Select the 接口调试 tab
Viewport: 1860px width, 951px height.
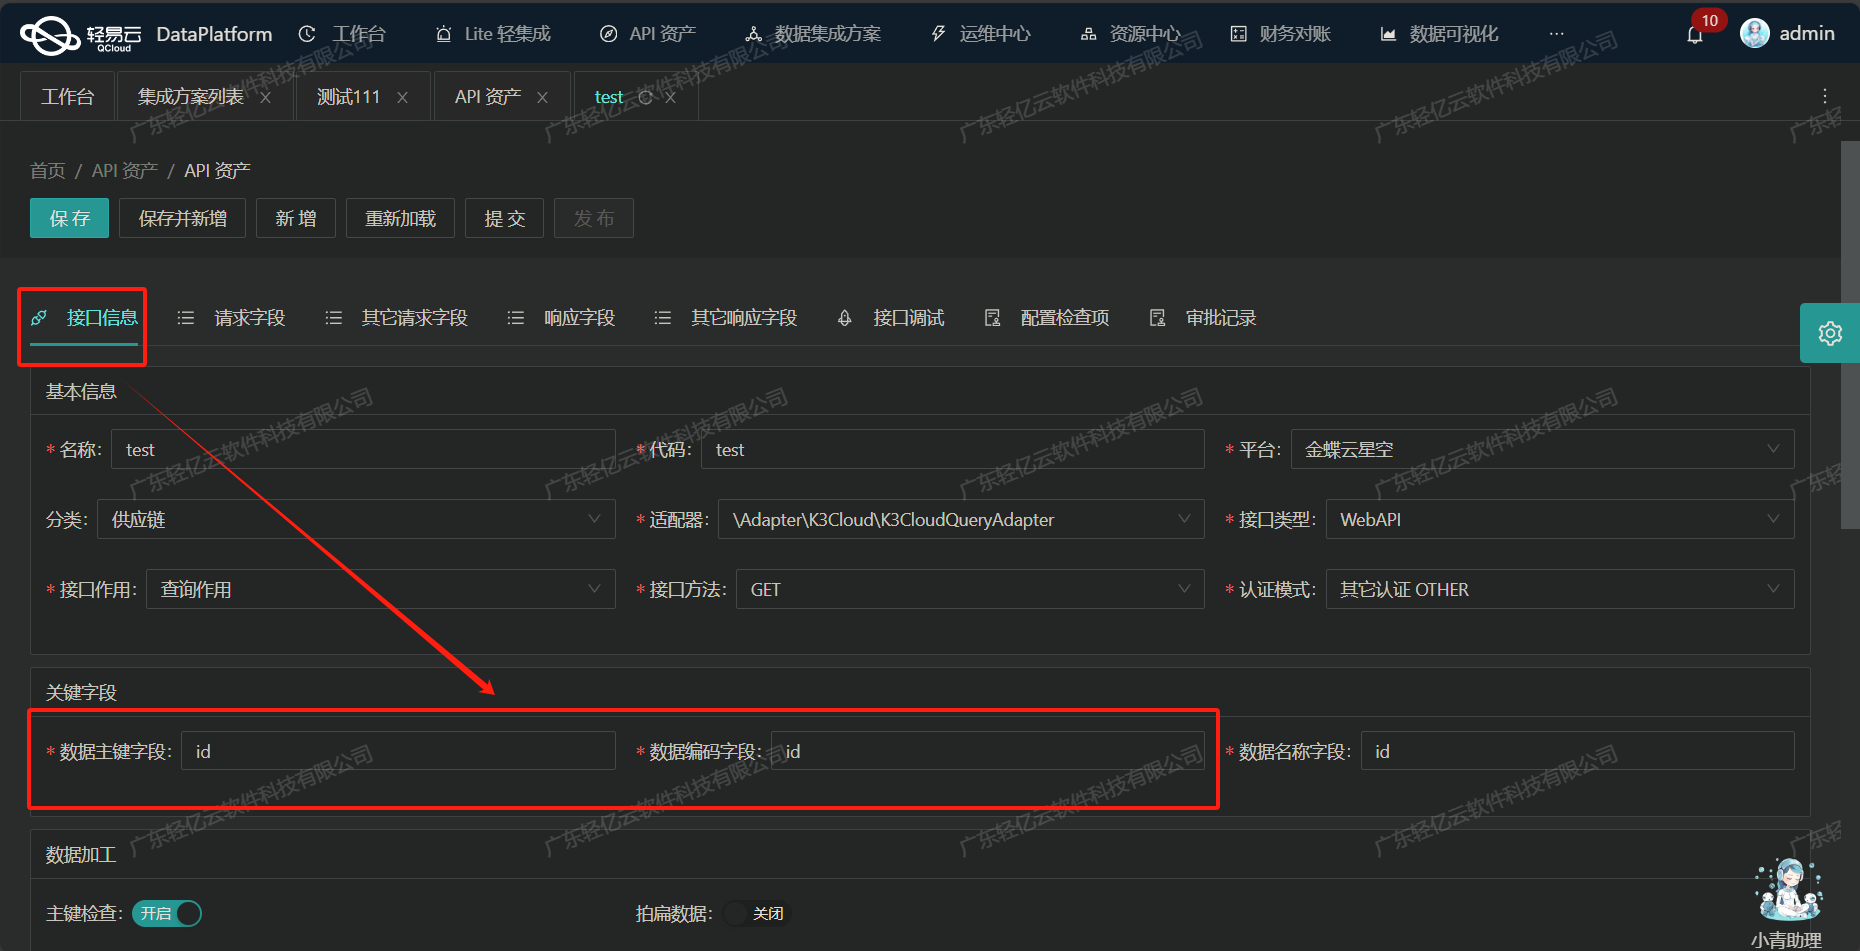click(x=890, y=318)
